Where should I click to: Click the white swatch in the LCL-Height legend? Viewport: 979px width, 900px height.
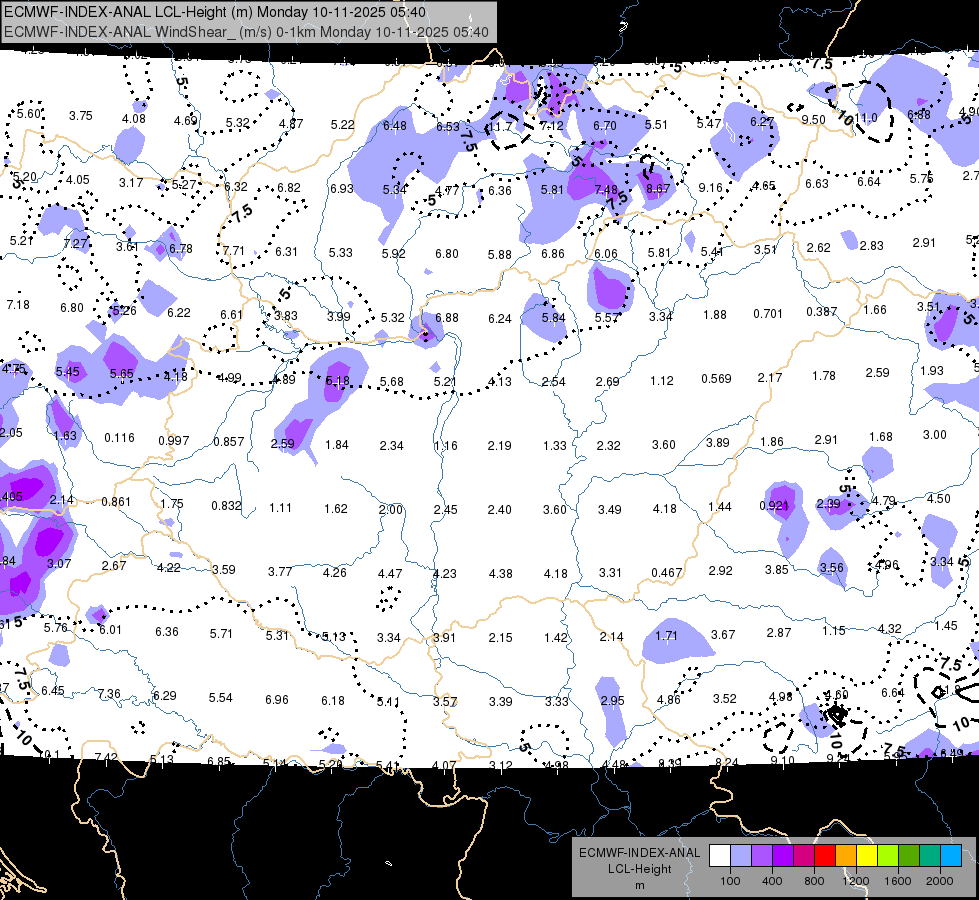(720, 856)
